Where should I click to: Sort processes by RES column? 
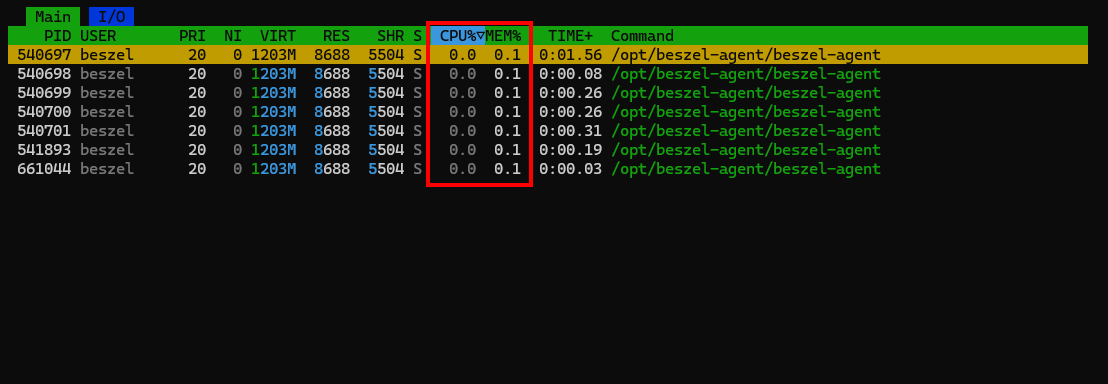[x=336, y=35]
